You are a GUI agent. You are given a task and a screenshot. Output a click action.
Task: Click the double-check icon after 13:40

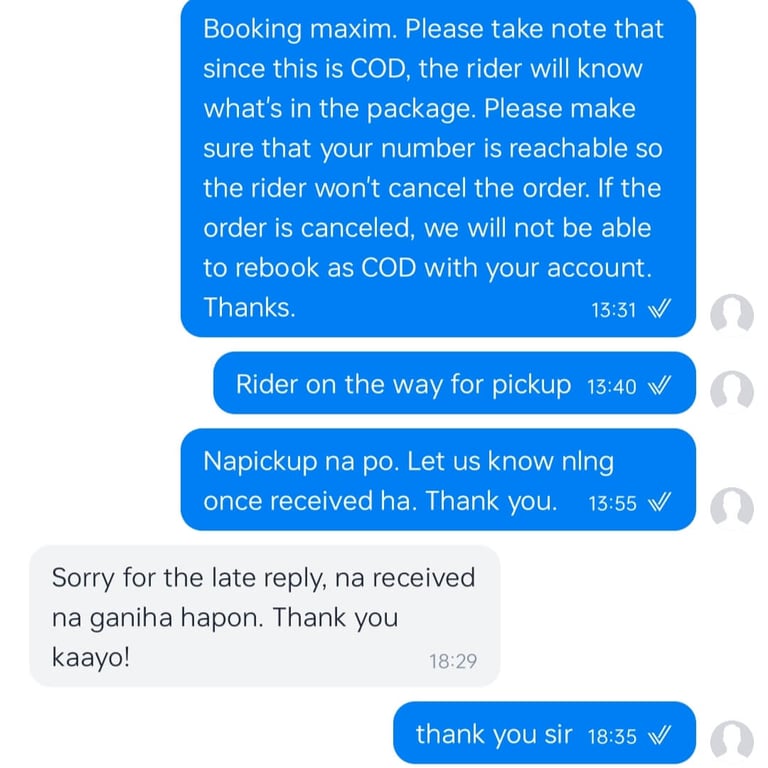pyautogui.click(x=658, y=386)
